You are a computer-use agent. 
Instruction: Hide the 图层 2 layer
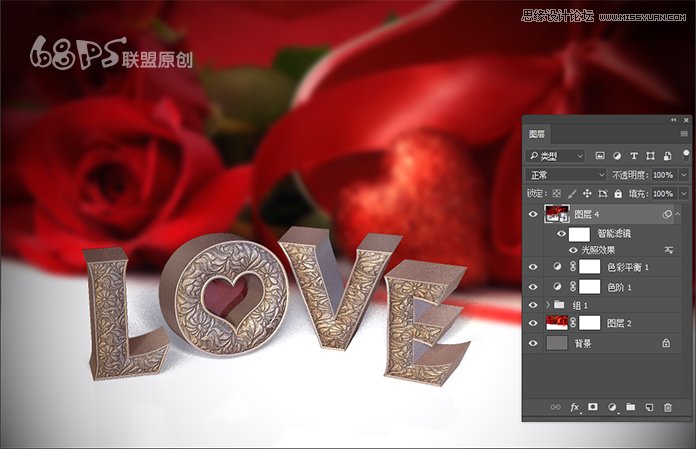pyautogui.click(x=533, y=323)
